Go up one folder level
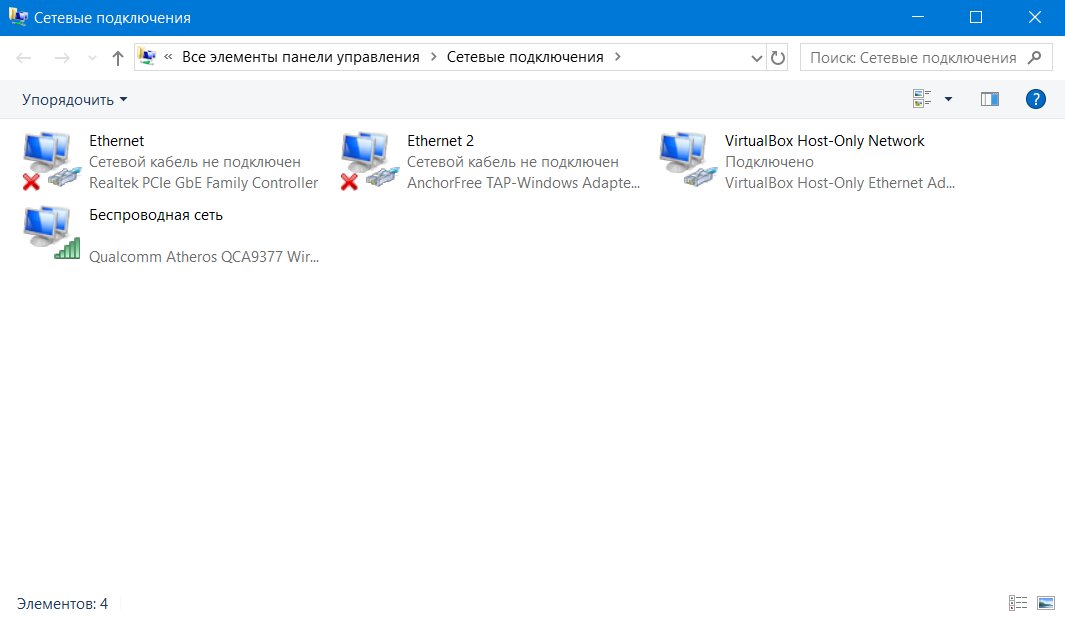The width and height of the screenshot is (1065, 618). click(x=118, y=58)
